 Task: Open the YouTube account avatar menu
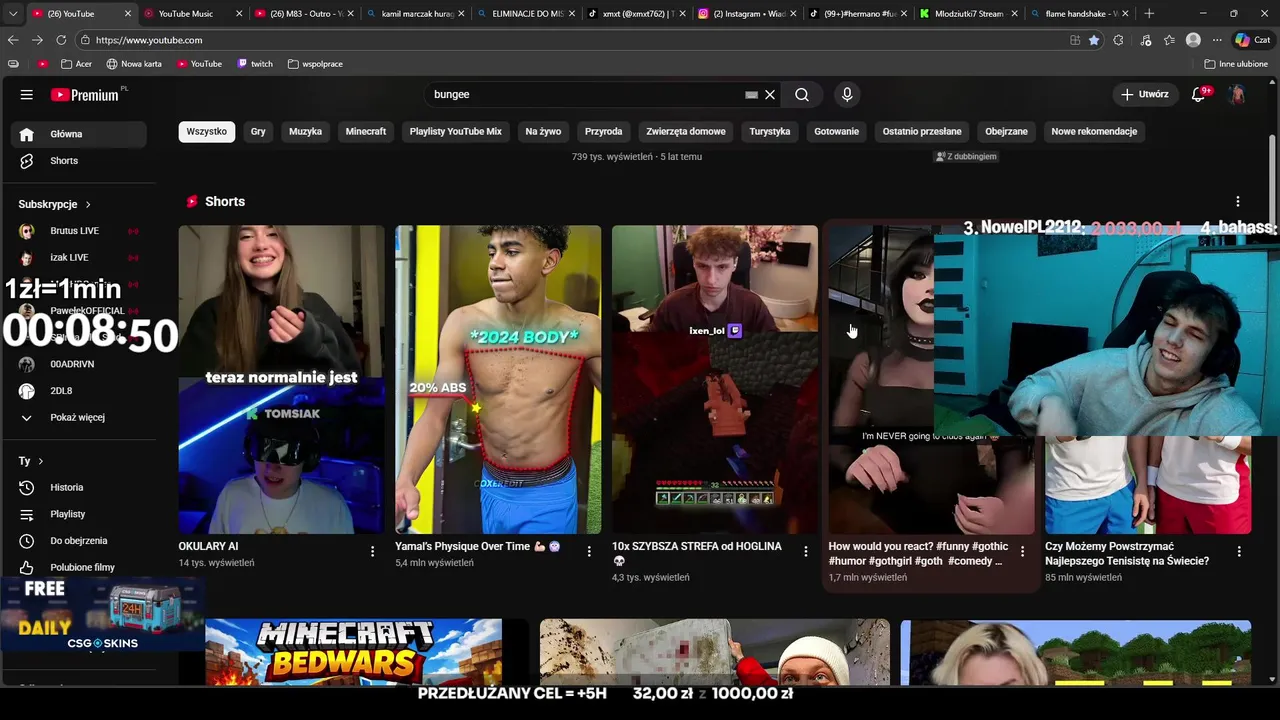click(1237, 94)
